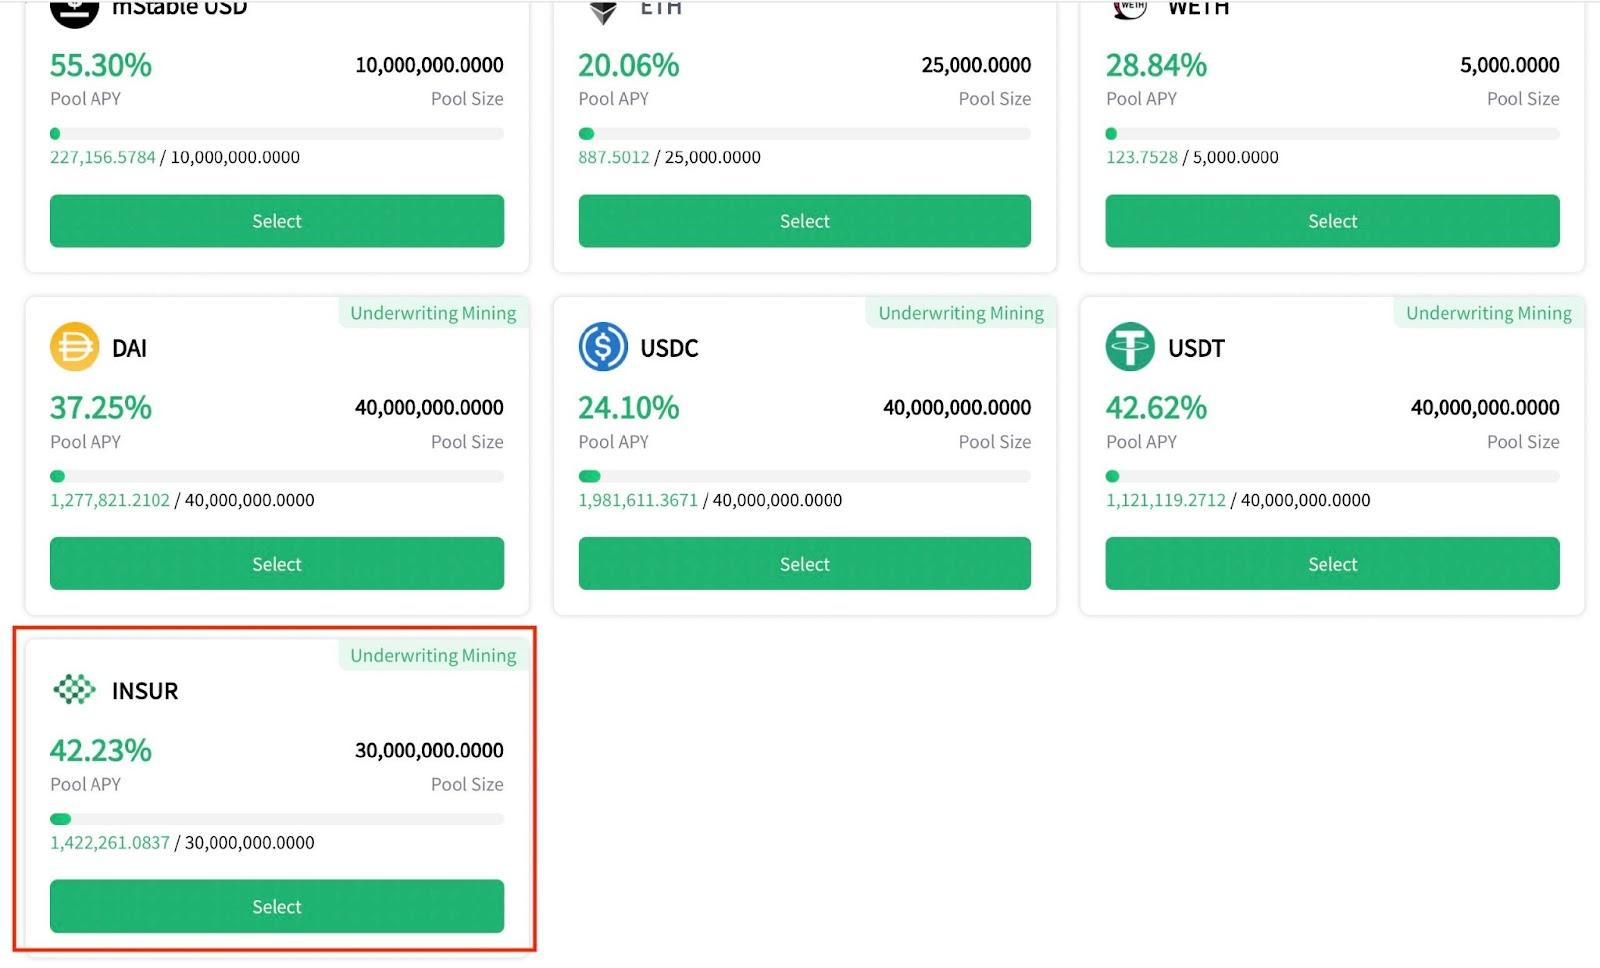Select the mStable USD pool
The width and height of the screenshot is (1600, 968).
point(277,221)
